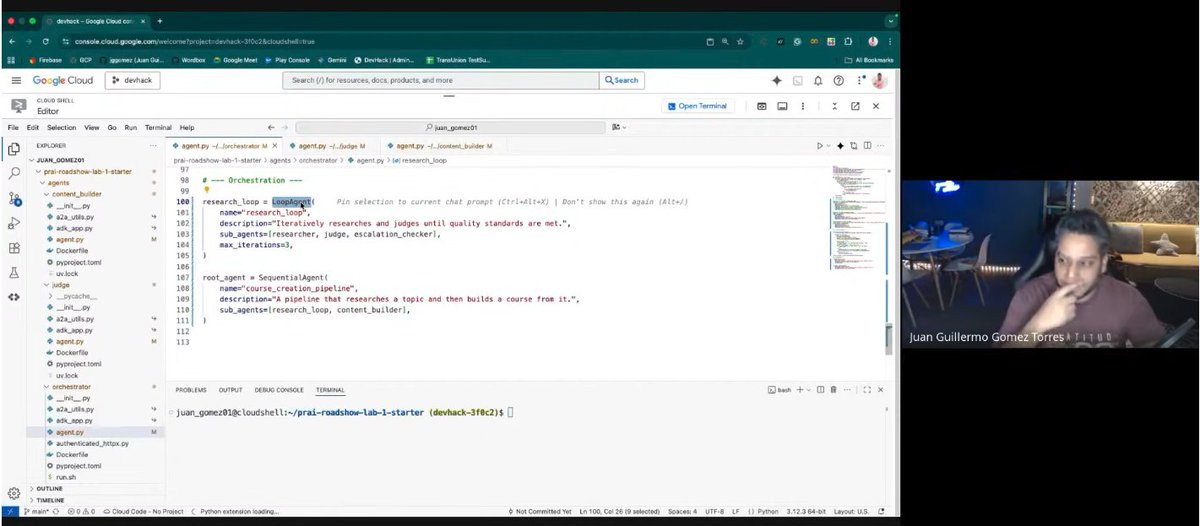Open the Run menu
1200x526 pixels.
[x=131, y=128]
